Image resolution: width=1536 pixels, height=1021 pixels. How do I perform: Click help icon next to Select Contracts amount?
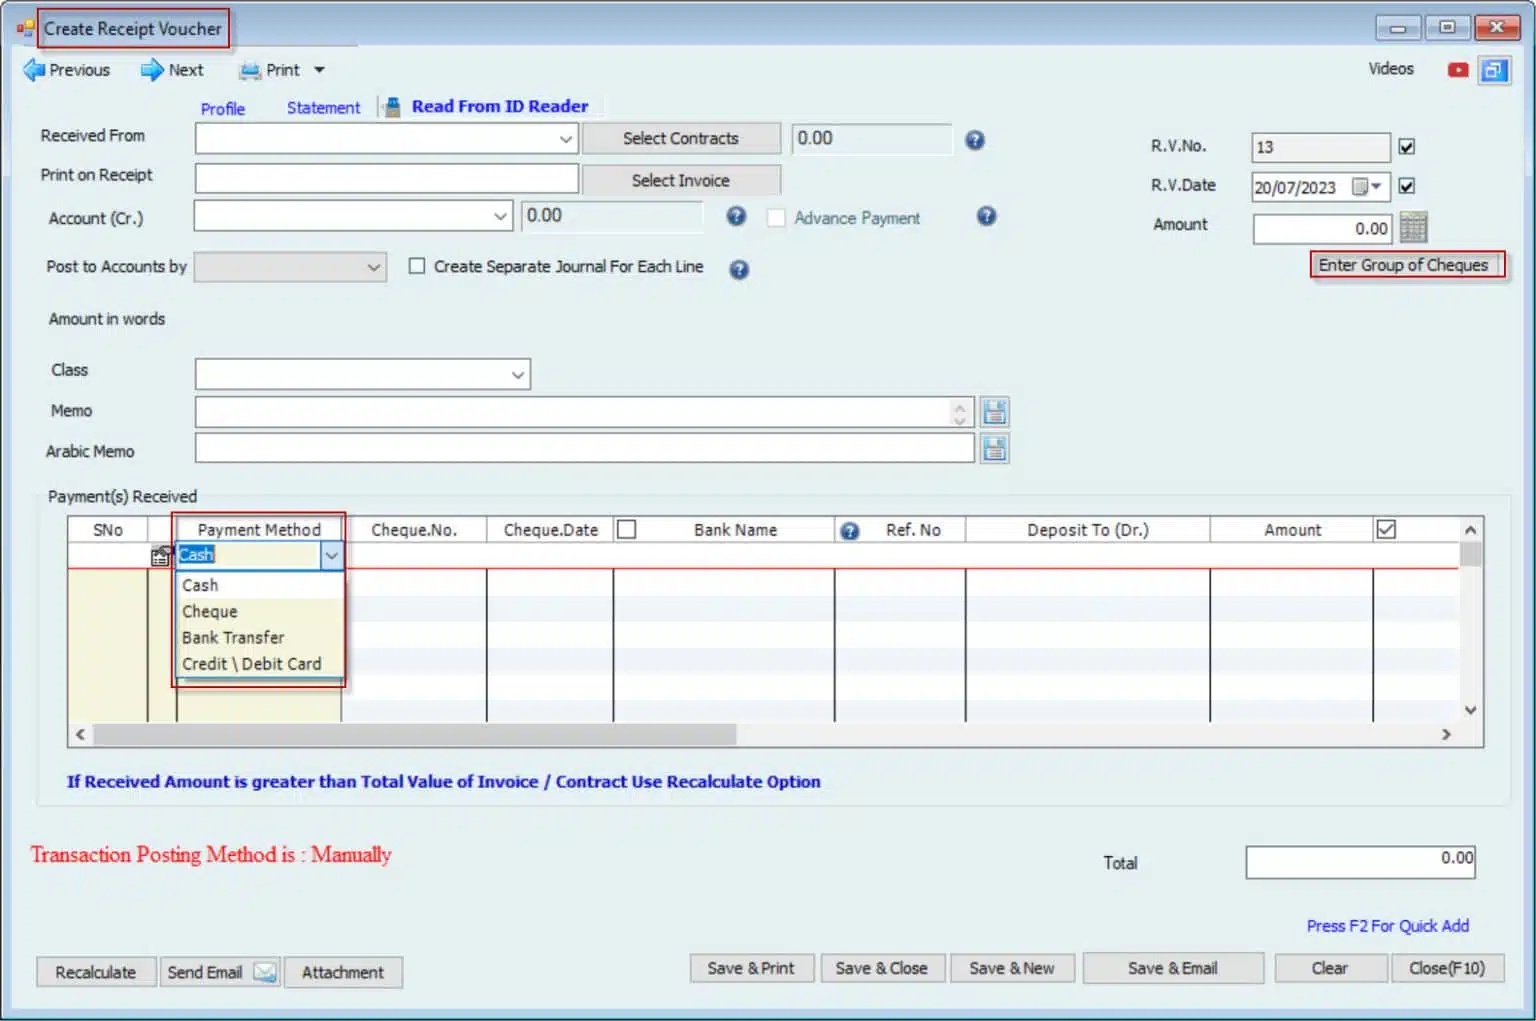(975, 140)
